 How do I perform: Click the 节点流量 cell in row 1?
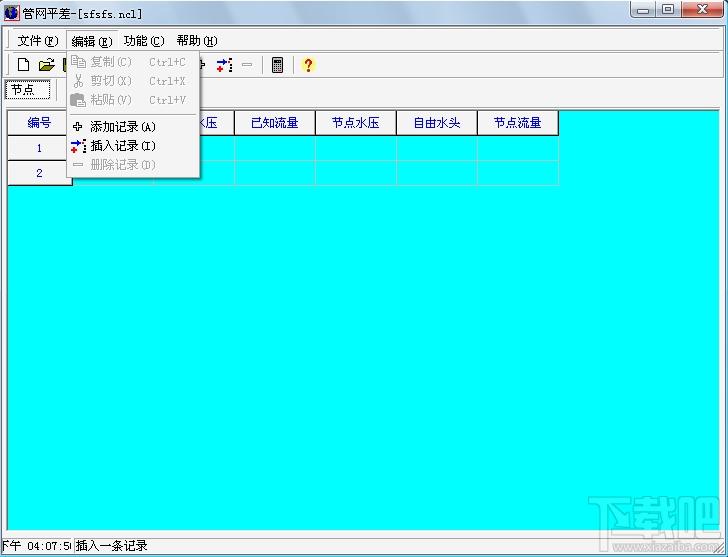click(518, 148)
